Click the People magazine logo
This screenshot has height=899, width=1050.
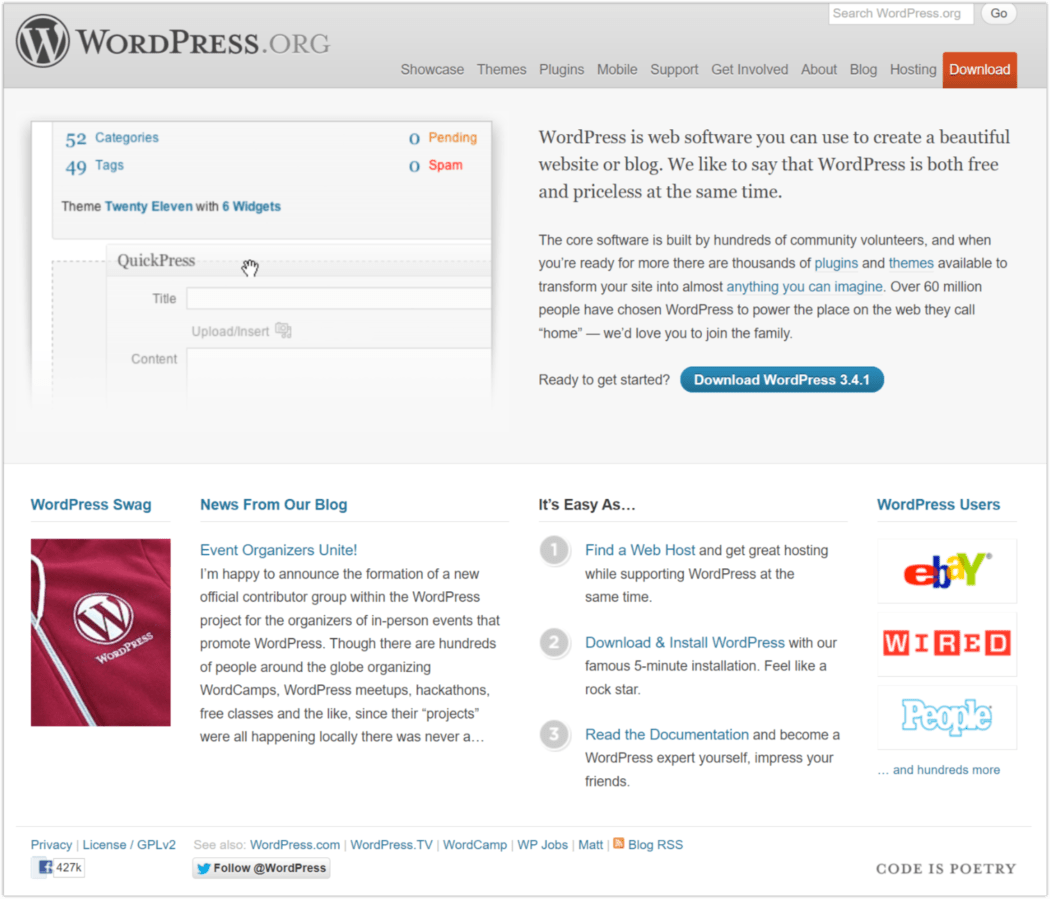pyautogui.click(x=945, y=716)
